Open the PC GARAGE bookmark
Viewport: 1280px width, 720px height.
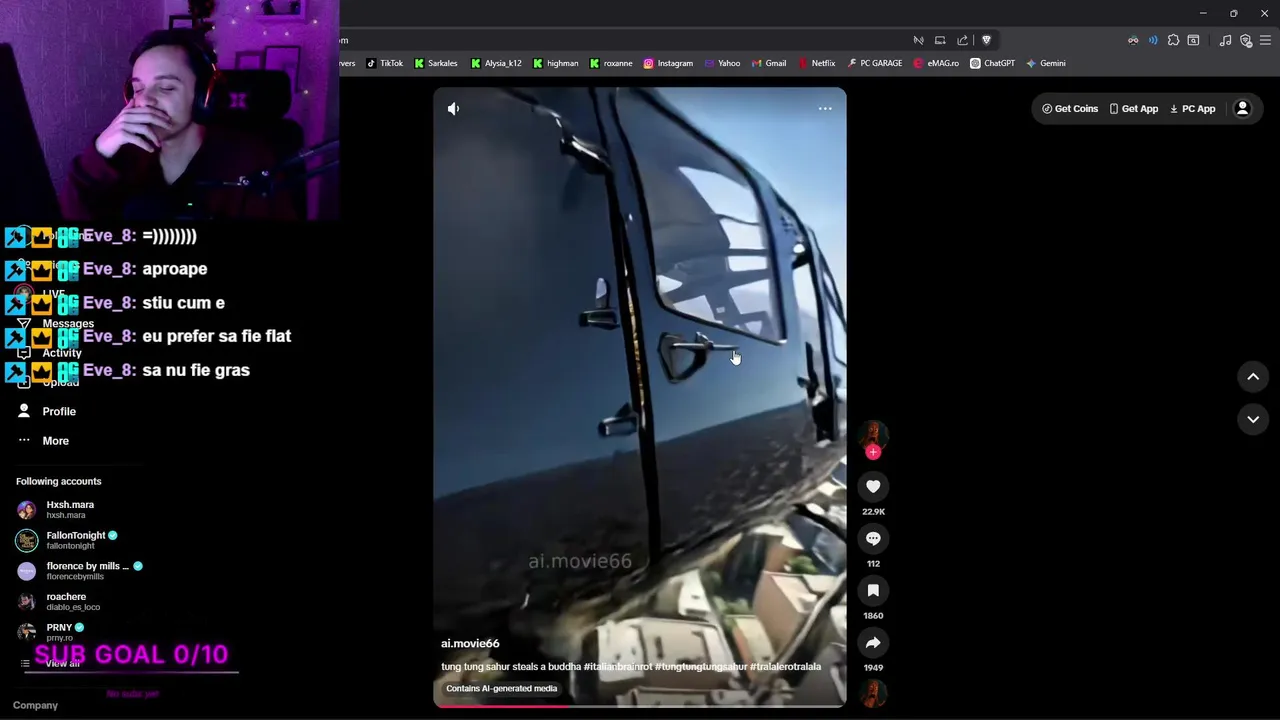[874, 63]
